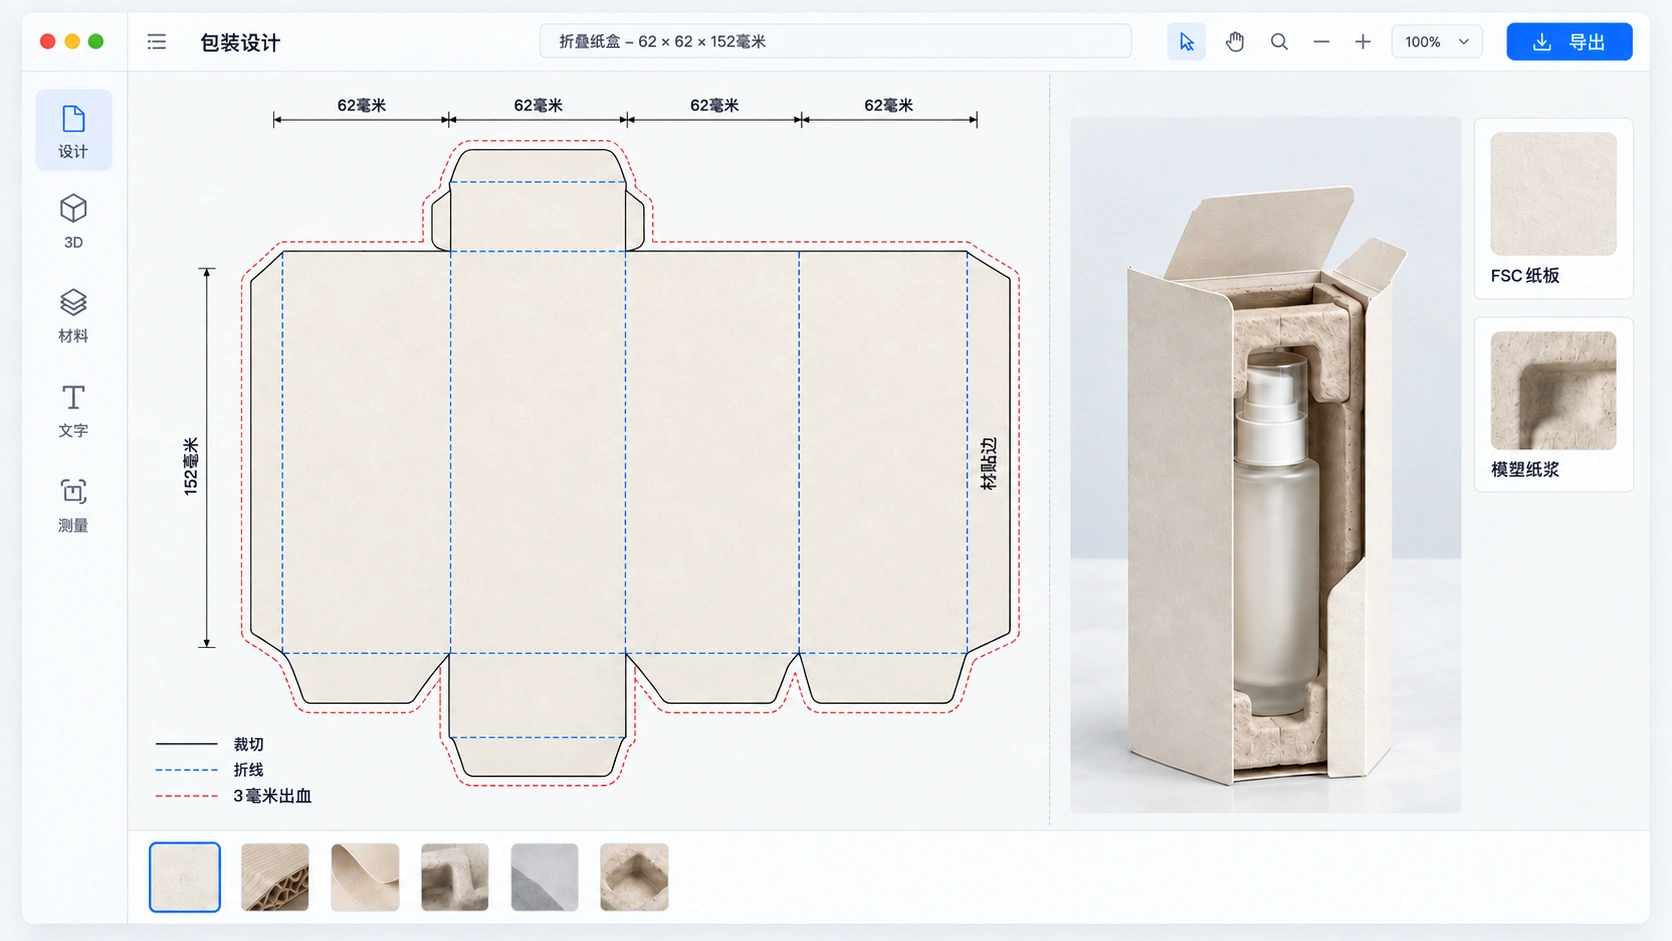1672x941 pixels.
Task: Open the 材料 (Materials) panel
Action: coord(74,315)
